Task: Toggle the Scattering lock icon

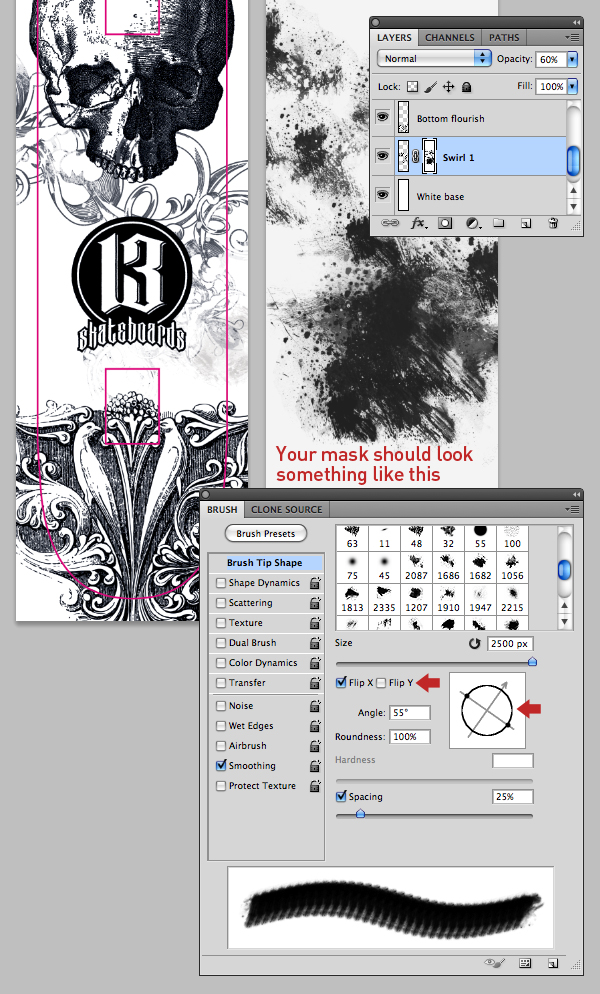Action: [315, 603]
